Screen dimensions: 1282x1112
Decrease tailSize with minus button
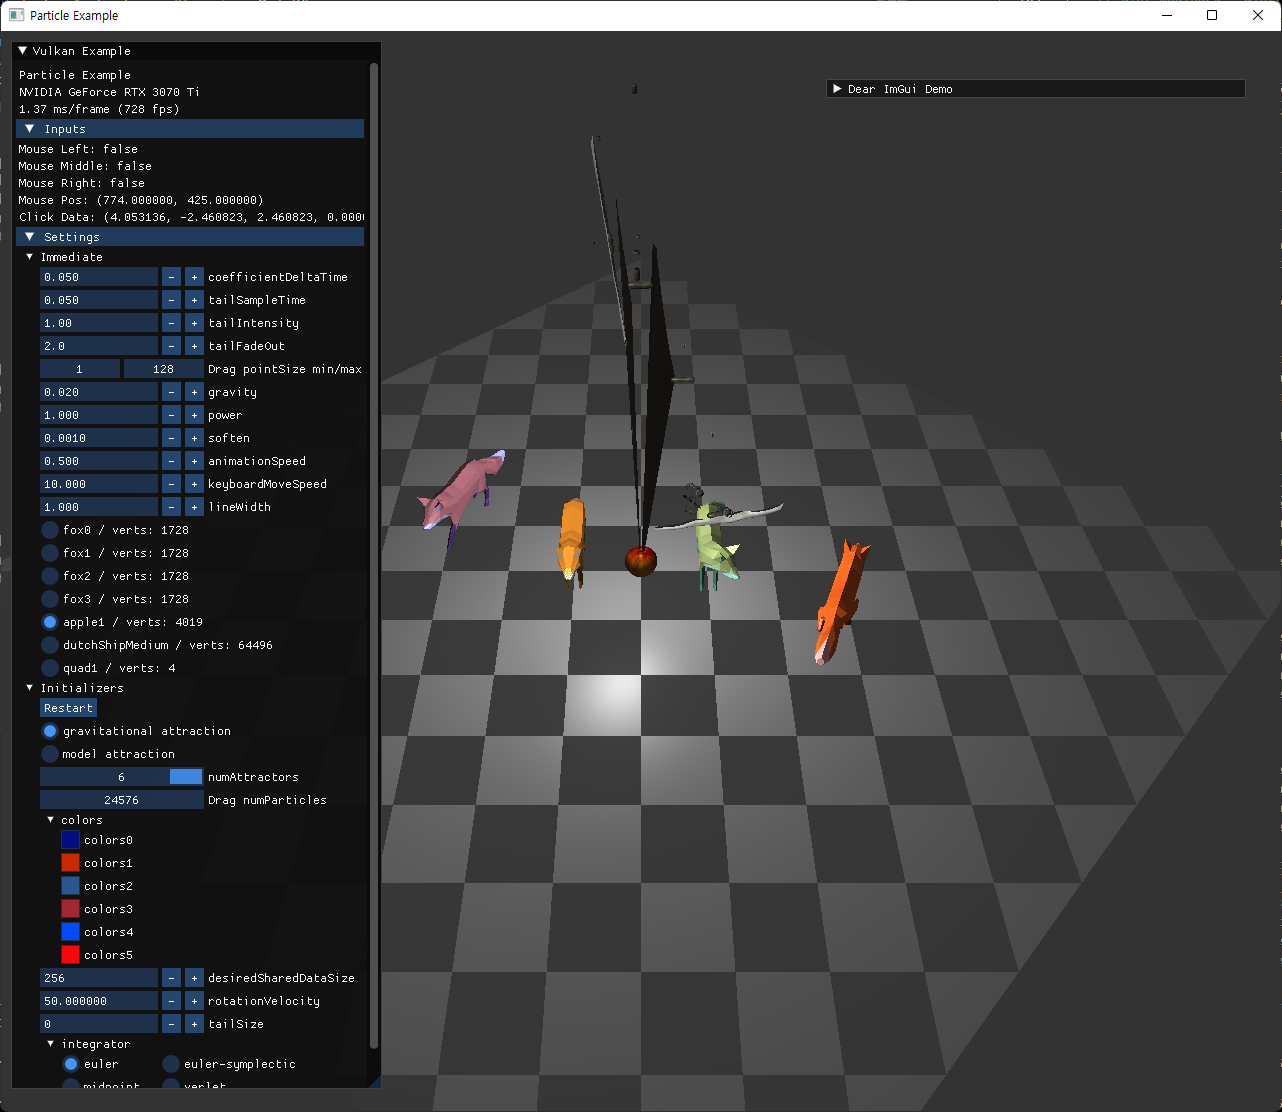tap(171, 1024)
